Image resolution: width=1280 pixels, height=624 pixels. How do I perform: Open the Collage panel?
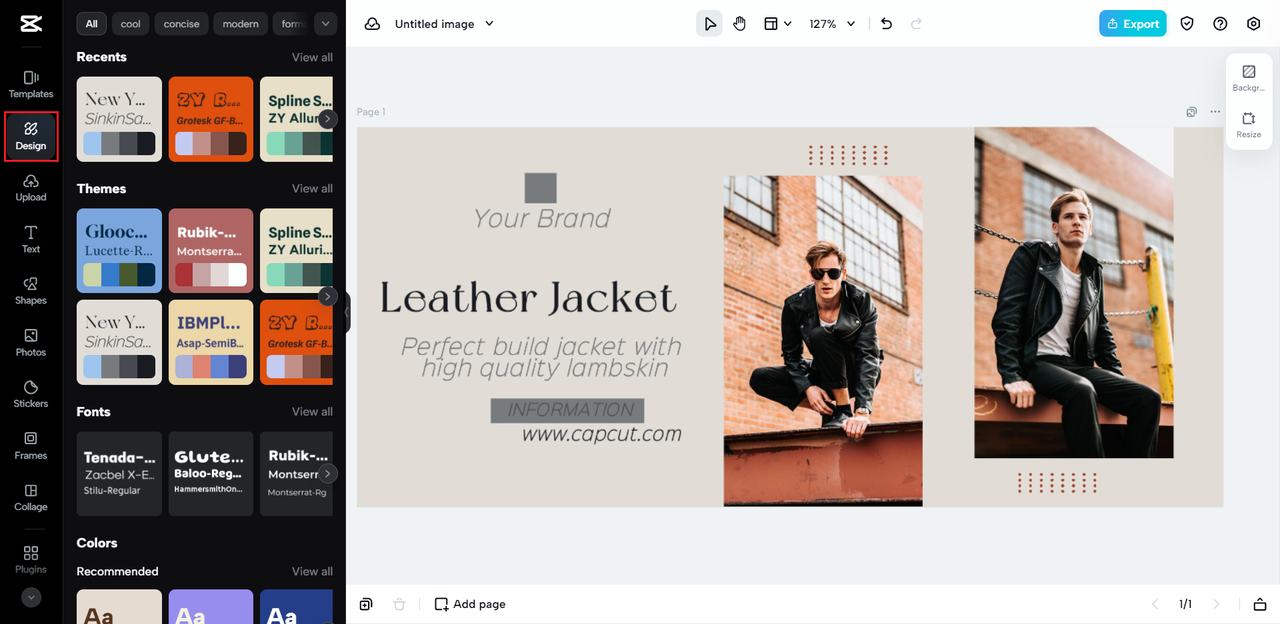coord(31,498)
